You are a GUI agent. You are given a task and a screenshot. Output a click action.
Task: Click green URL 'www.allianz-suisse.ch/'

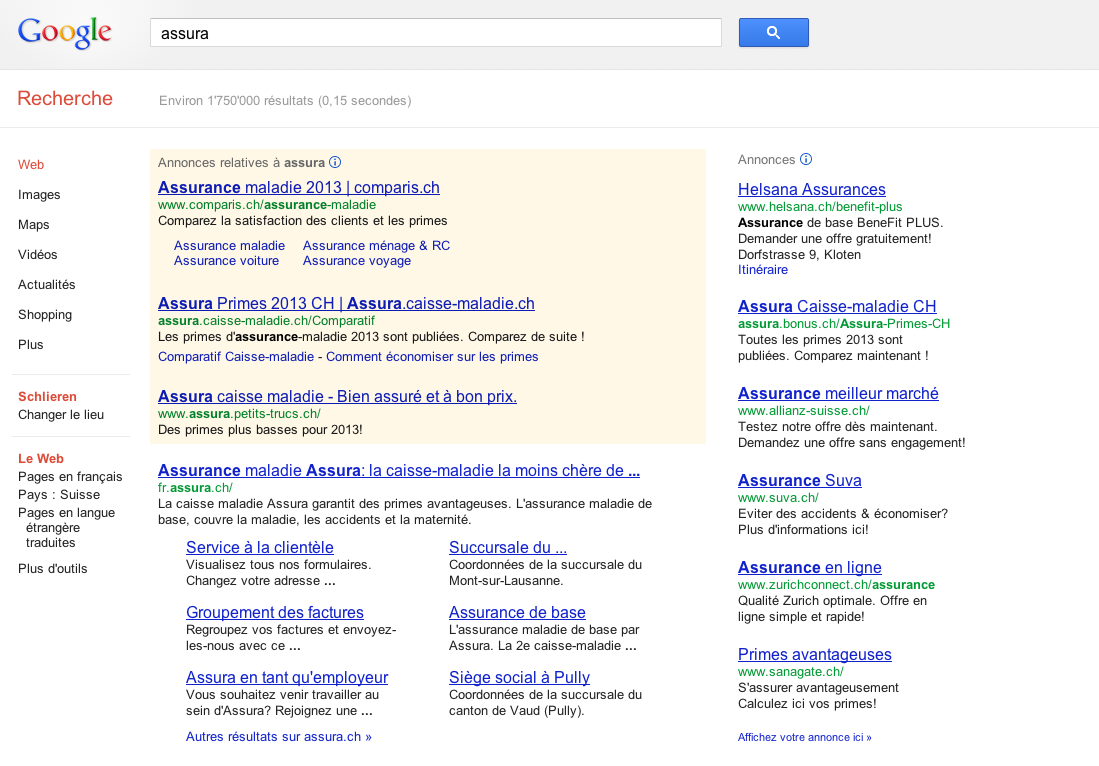tap(804, 411)
